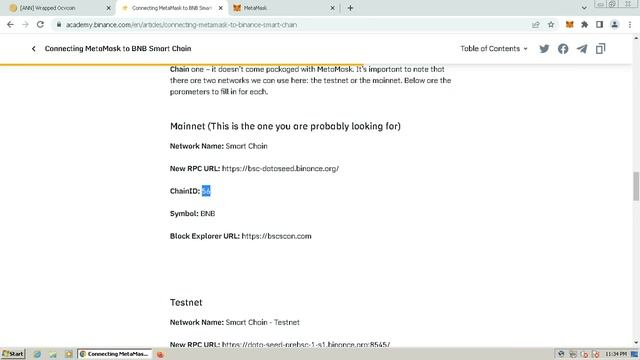Viewport: 640px width, 360px height.
Task: Open the file explorer taskbar icon
Action: (53, 354)
